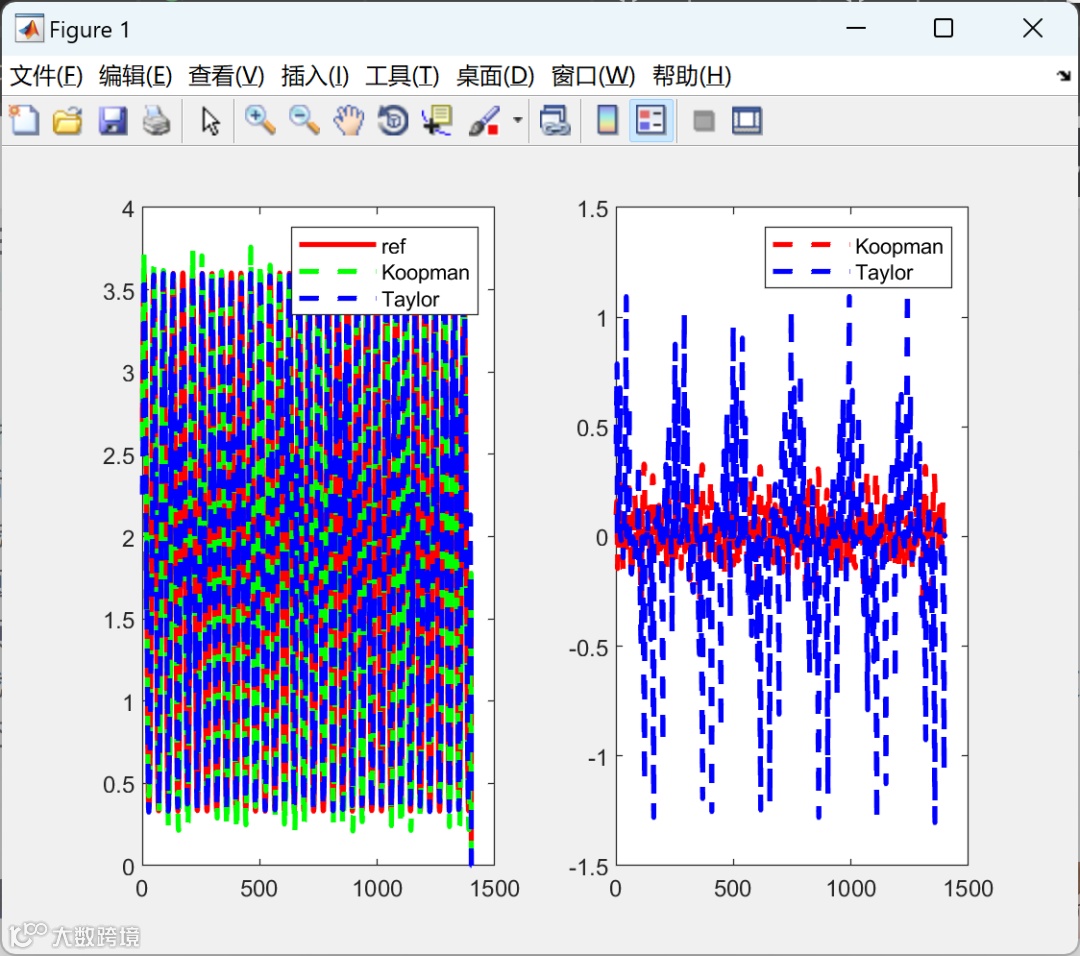Click the New Figure toolbar icon
This screenshot has height=956, width=1080.
24,121
